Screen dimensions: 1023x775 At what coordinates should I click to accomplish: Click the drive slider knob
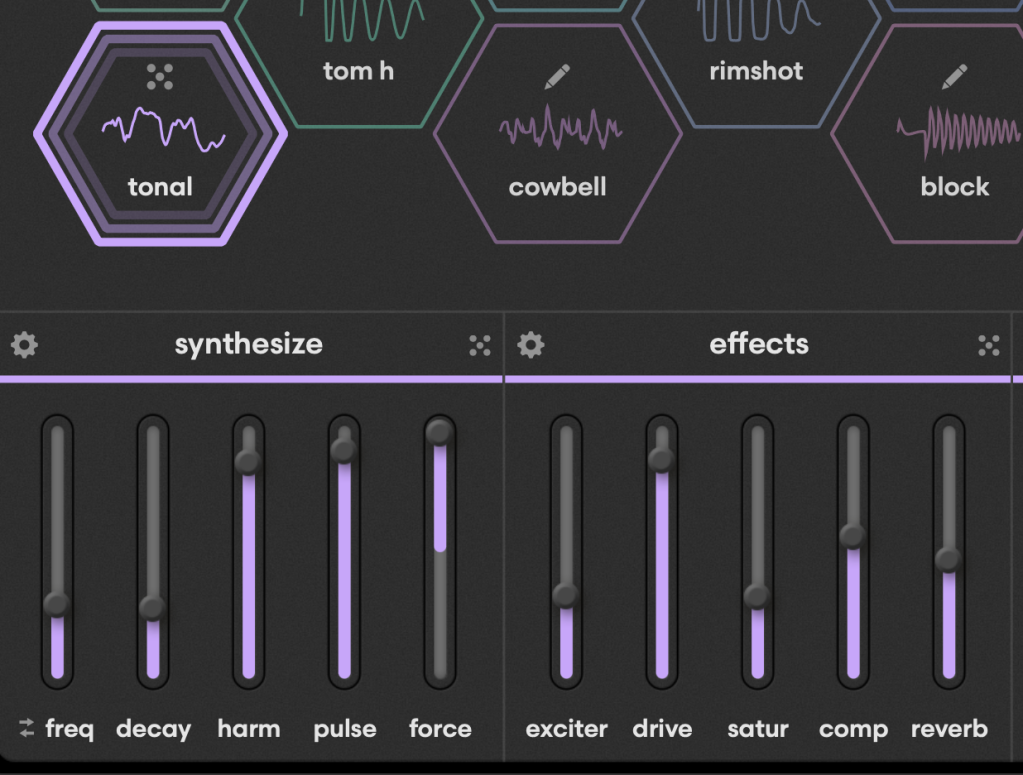coord(661,459)
